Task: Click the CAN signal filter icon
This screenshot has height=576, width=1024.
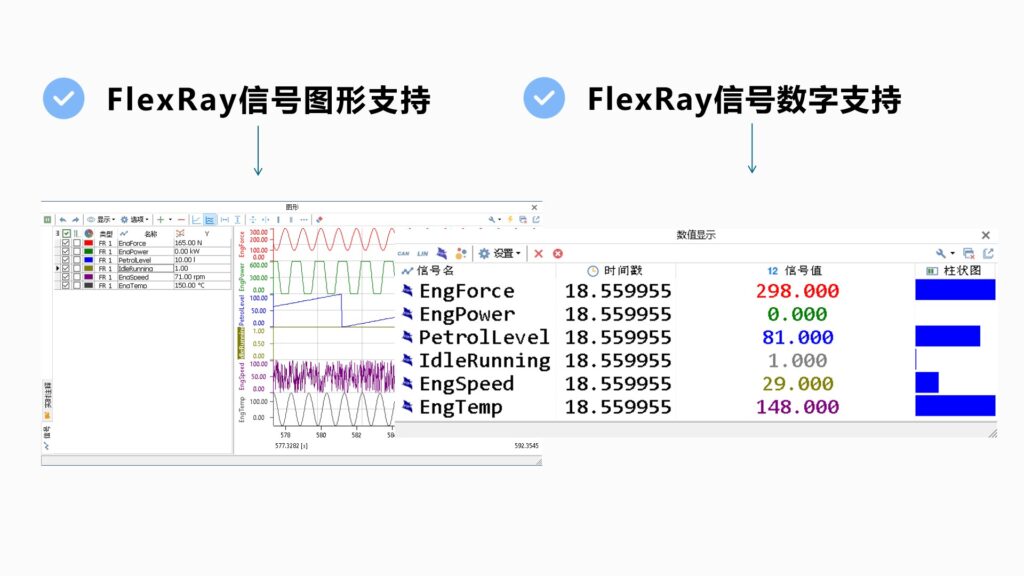Action: pos(404,254)
